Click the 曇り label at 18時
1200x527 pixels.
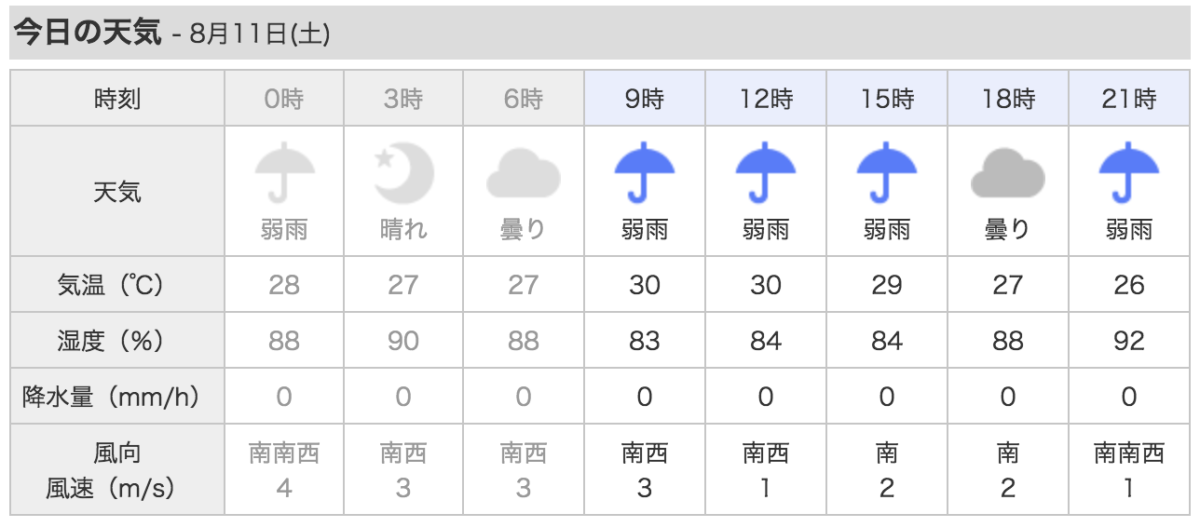(x=1007, y=230)
